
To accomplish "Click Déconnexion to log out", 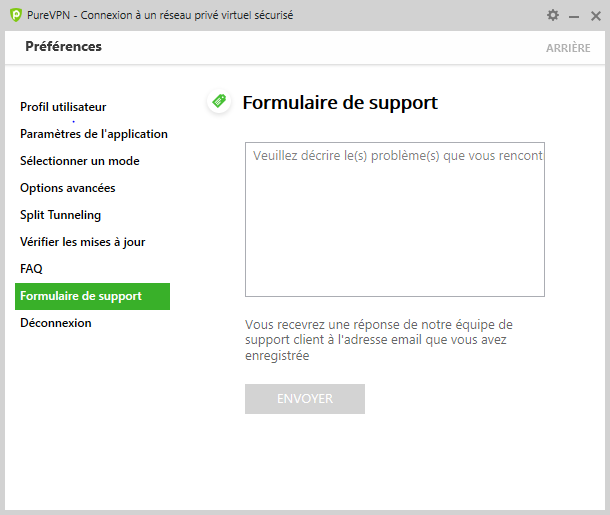I will [x=56, y=323].
